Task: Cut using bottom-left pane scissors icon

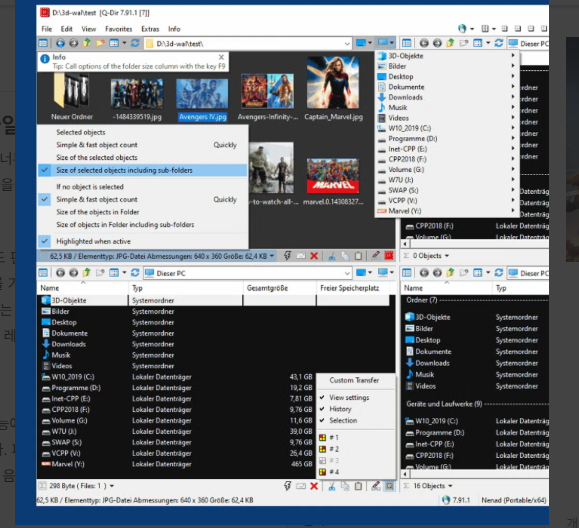Action: point(332,486)
